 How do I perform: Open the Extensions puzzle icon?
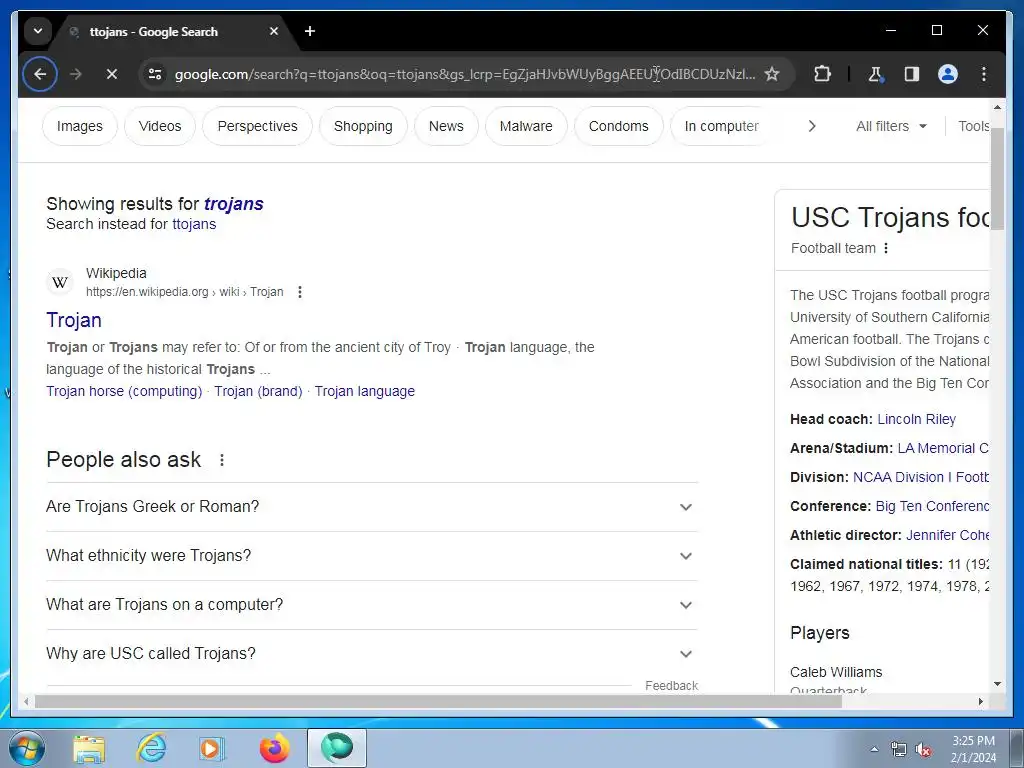[822, 74]
